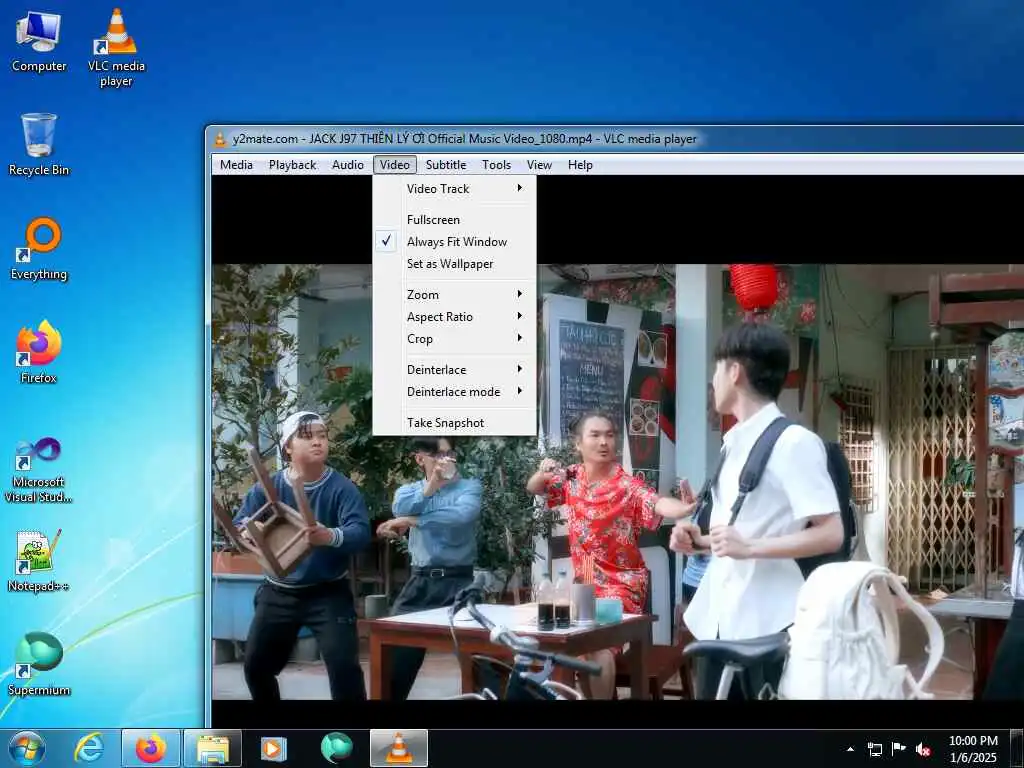
Task: Open the Action Center flag icon
Action: (899, 749)
